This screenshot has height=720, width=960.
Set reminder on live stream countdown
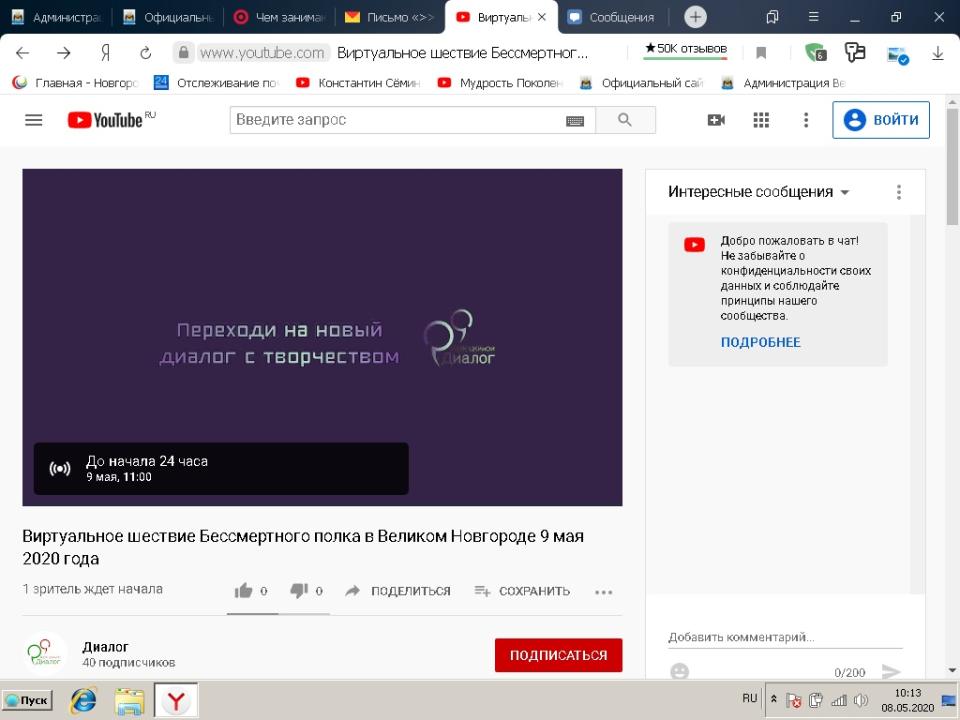[x=60, y=469]
